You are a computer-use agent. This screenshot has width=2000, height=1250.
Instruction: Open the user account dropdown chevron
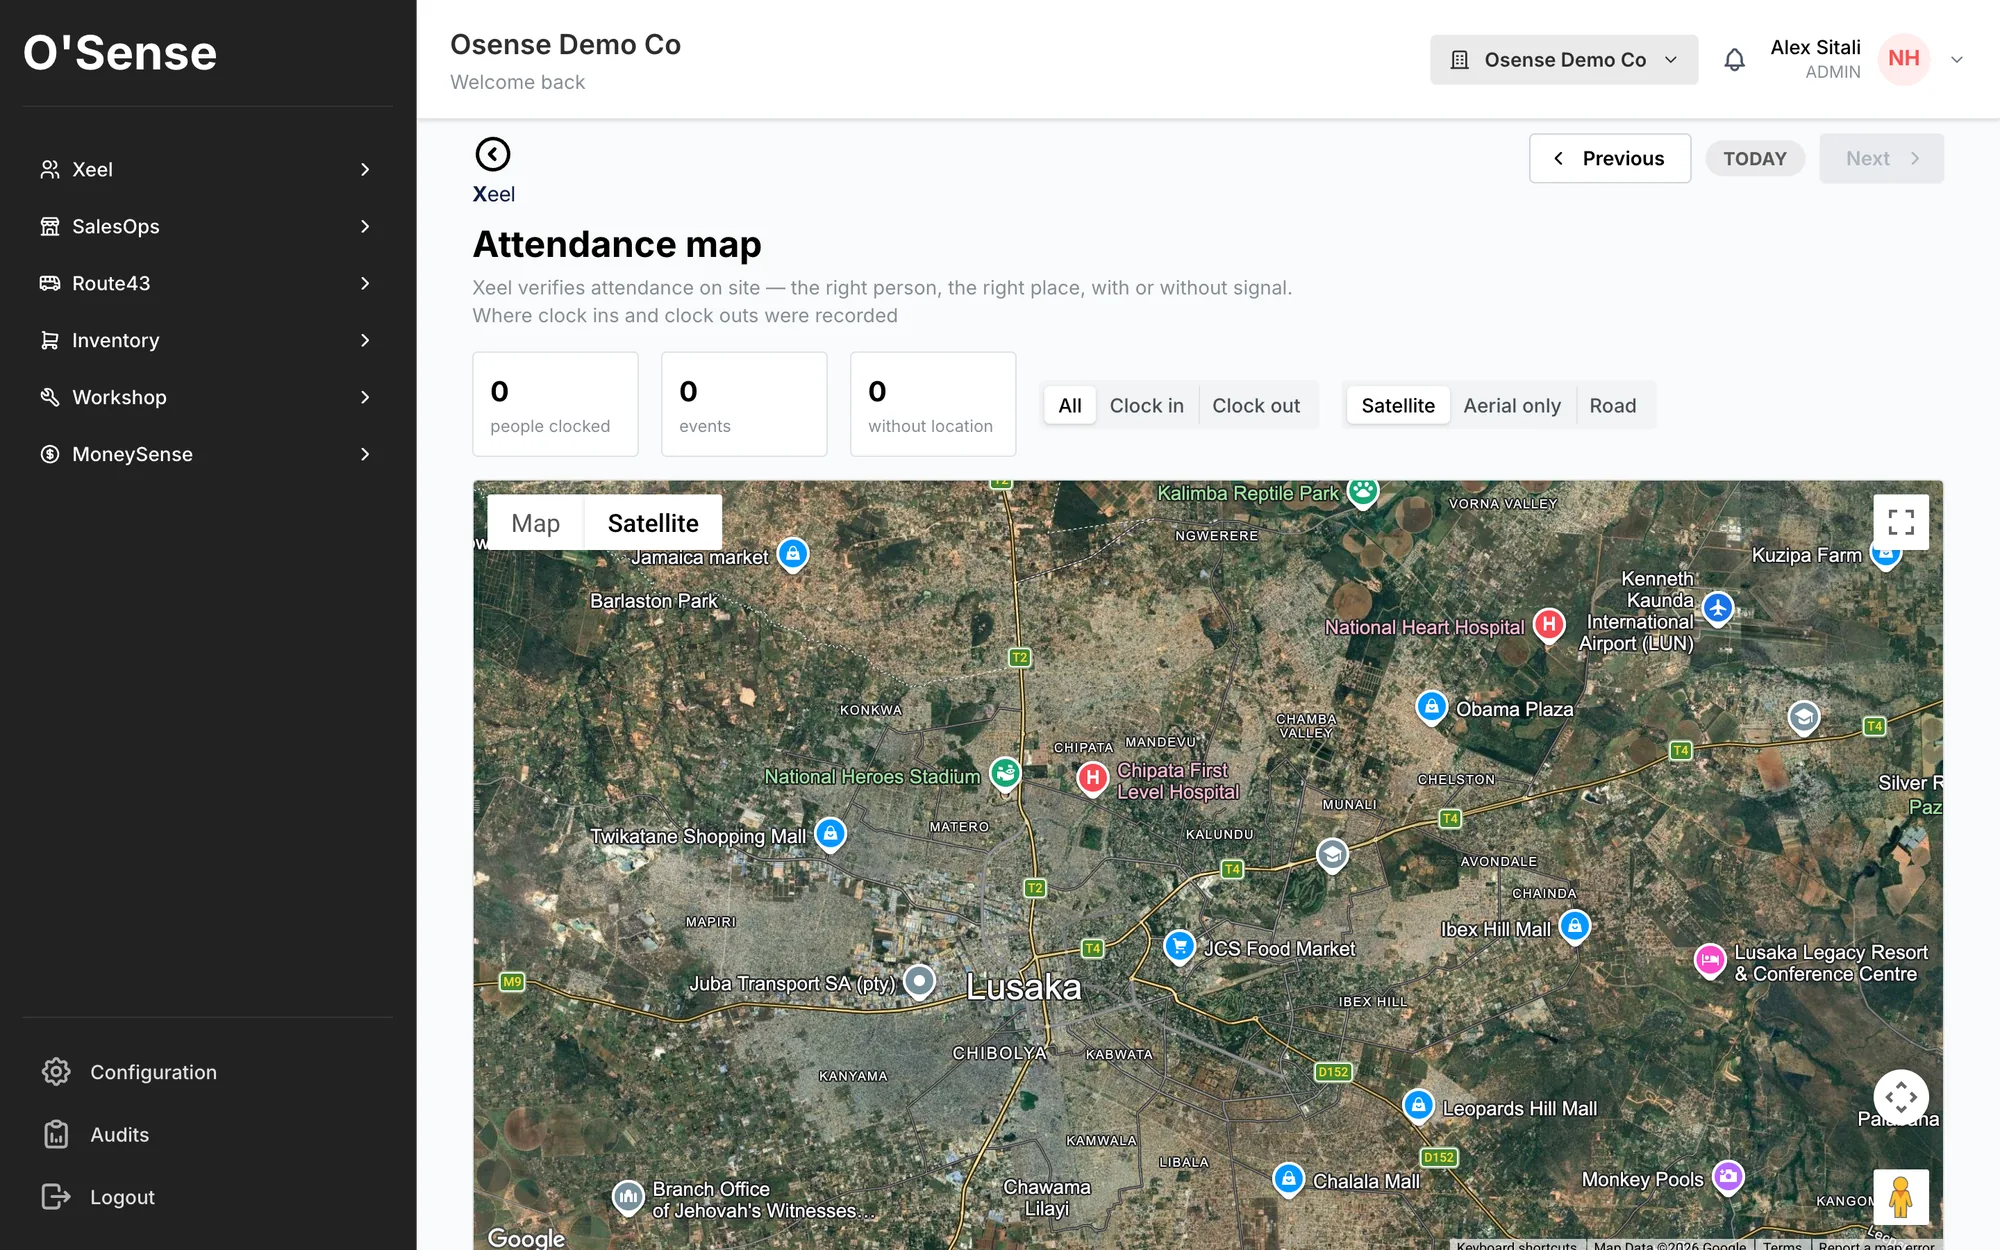click(1957, 60)
